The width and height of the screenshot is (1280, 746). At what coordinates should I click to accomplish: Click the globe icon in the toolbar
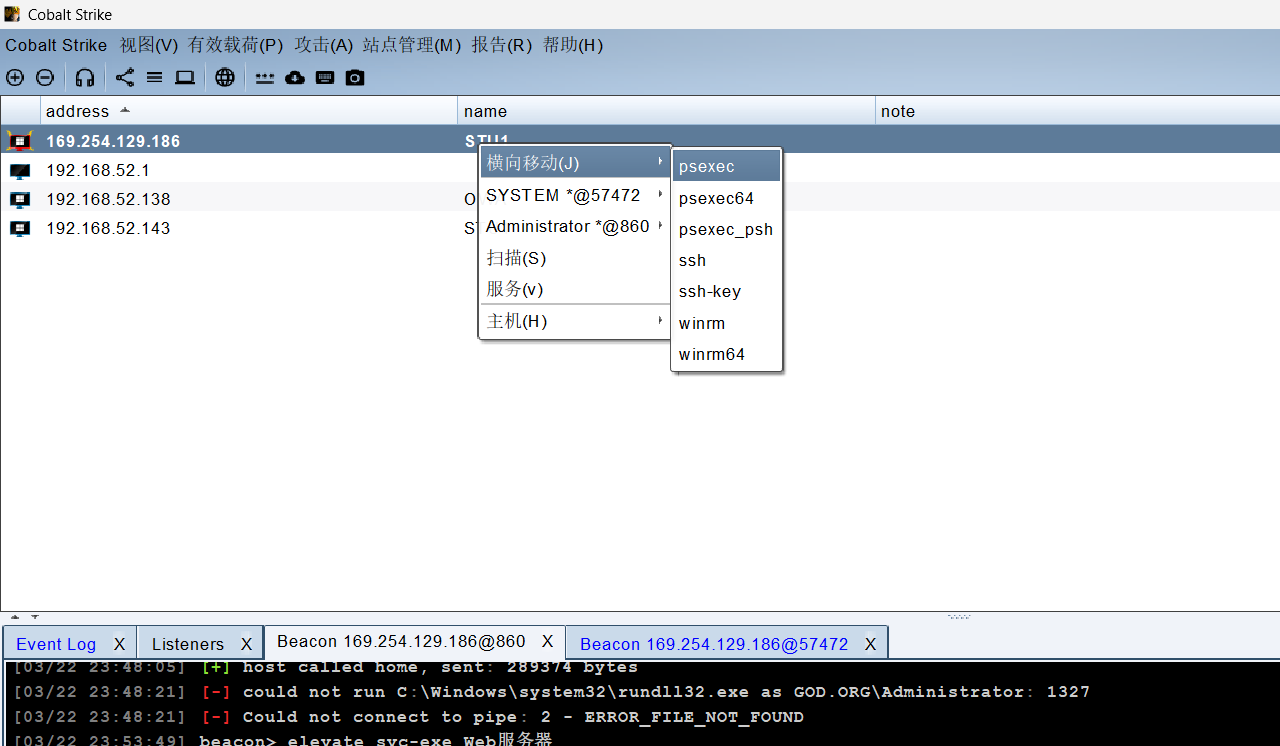coord(225,77)
